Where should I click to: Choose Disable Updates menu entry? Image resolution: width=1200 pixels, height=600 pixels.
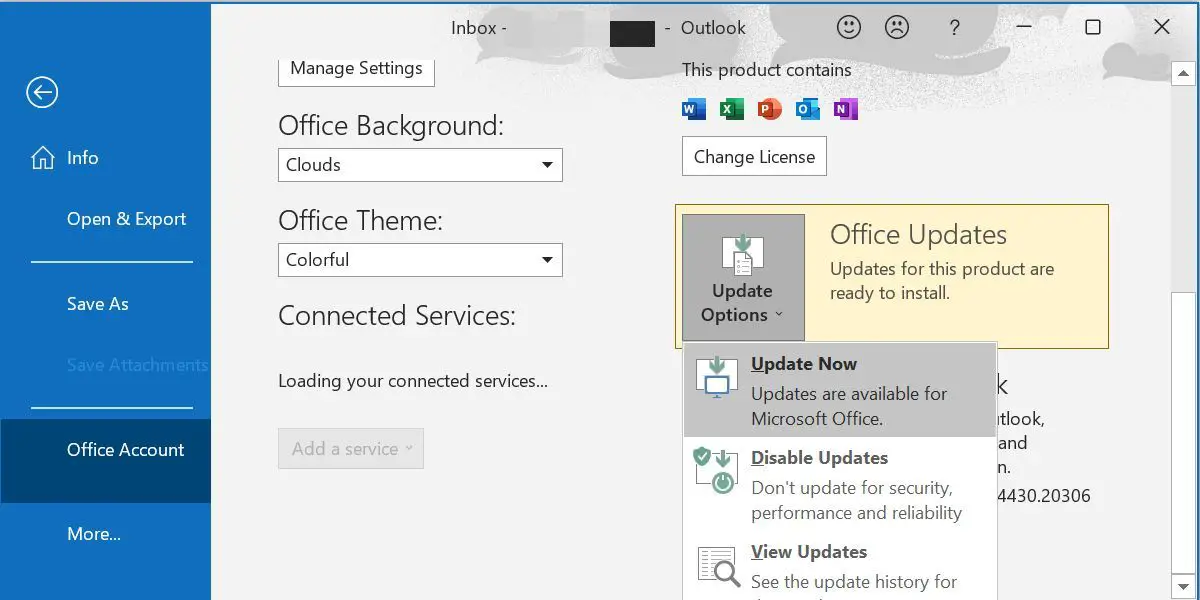point(840,485)
